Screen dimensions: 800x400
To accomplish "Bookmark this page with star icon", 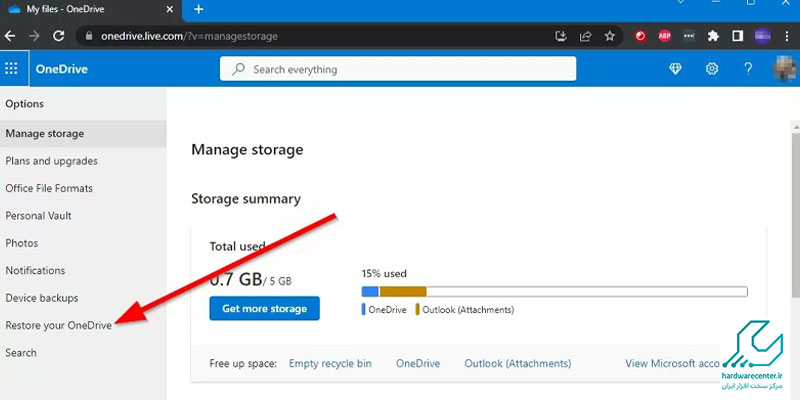I will (x=610, y=36).
